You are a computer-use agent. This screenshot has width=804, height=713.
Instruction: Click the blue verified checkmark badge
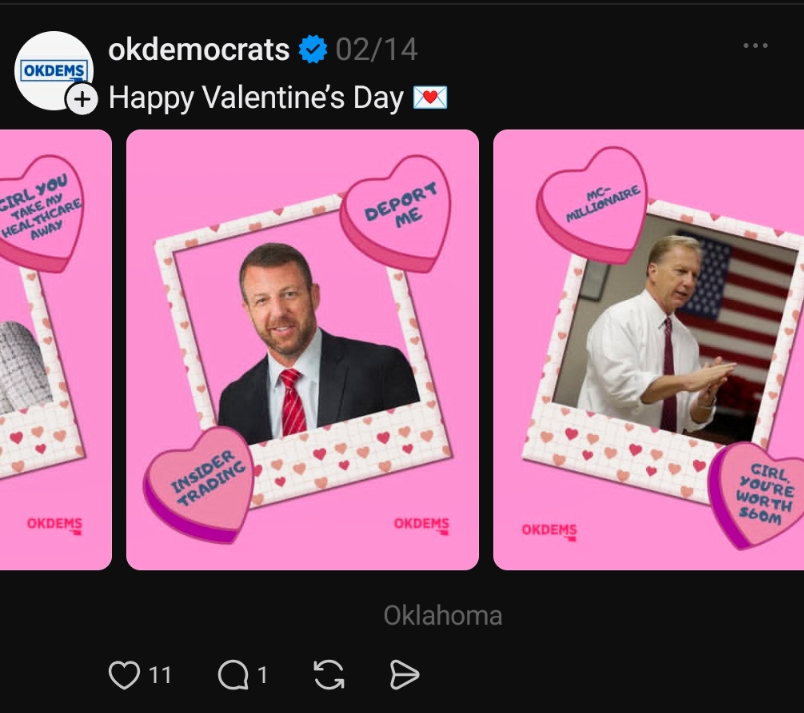click(x=313, y=49)
